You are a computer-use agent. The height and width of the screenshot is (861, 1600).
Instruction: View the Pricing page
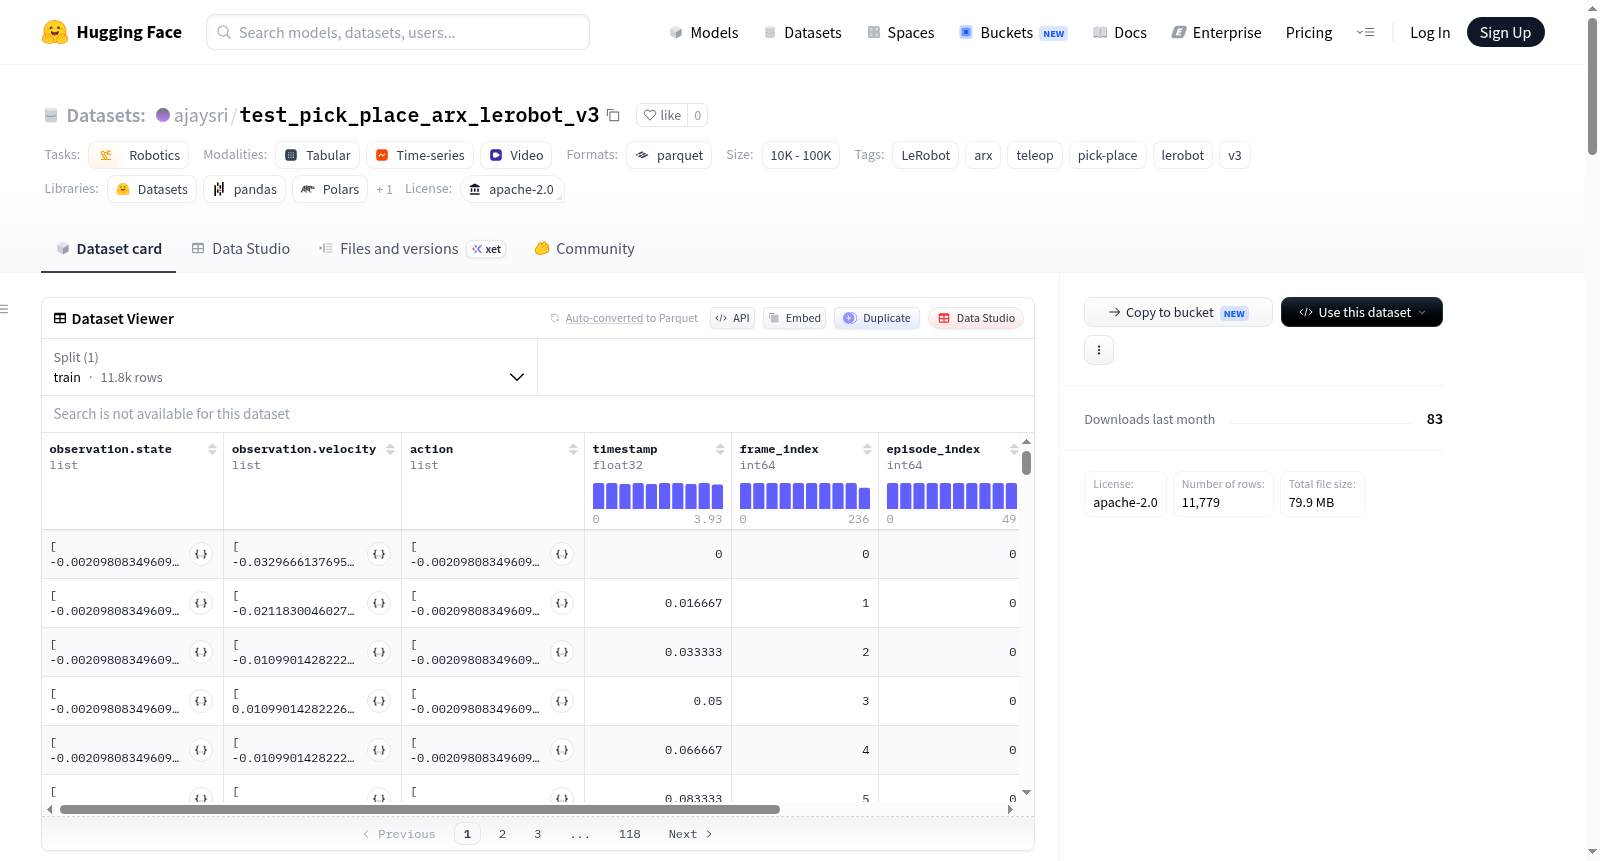[x=1309, y=32]
